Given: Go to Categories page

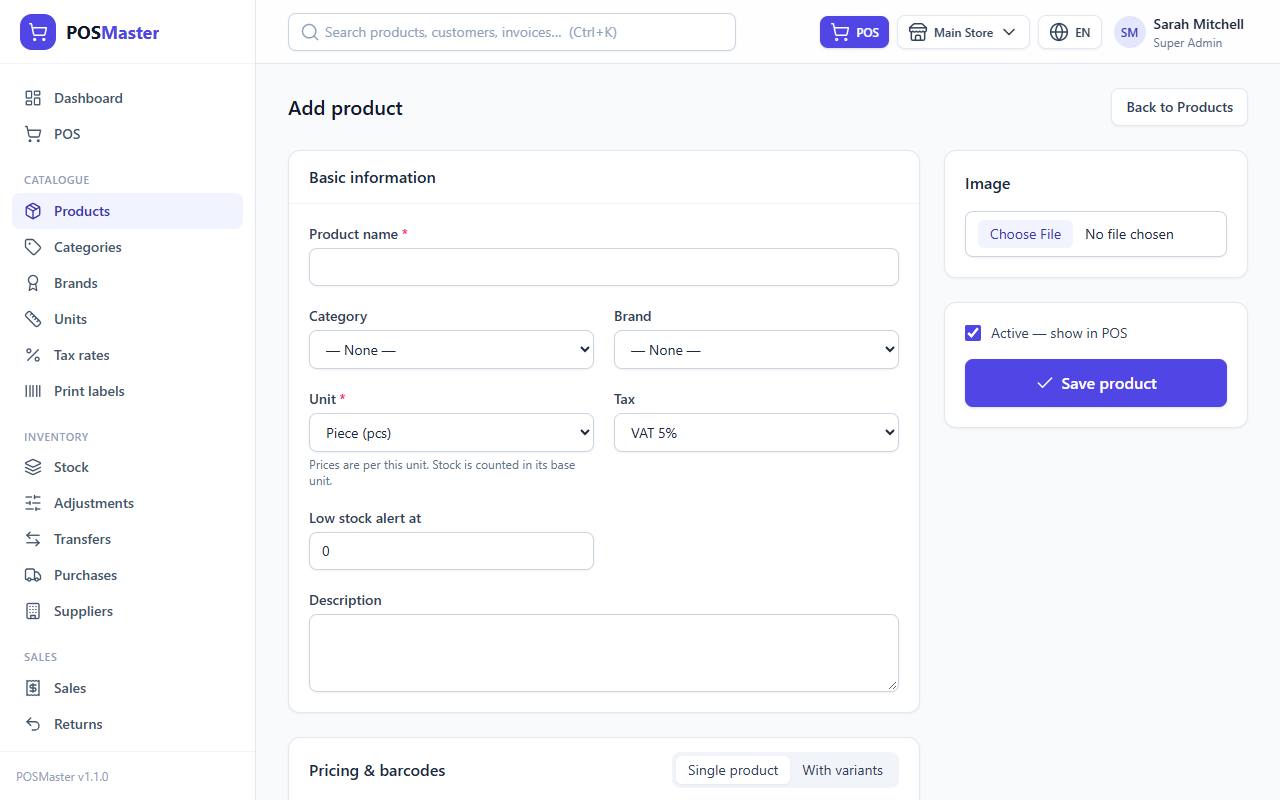Looking at the screenshot, I should click(127, 247).
